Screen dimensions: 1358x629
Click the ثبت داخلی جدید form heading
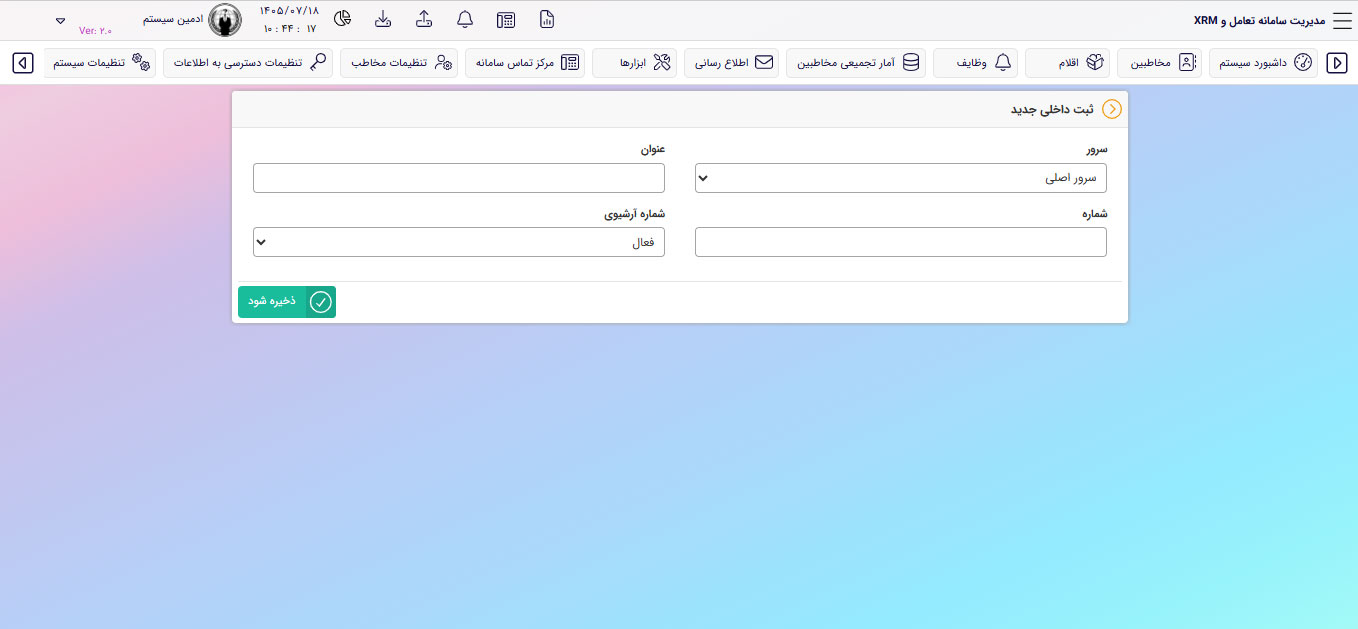[x=1052, y=109]
